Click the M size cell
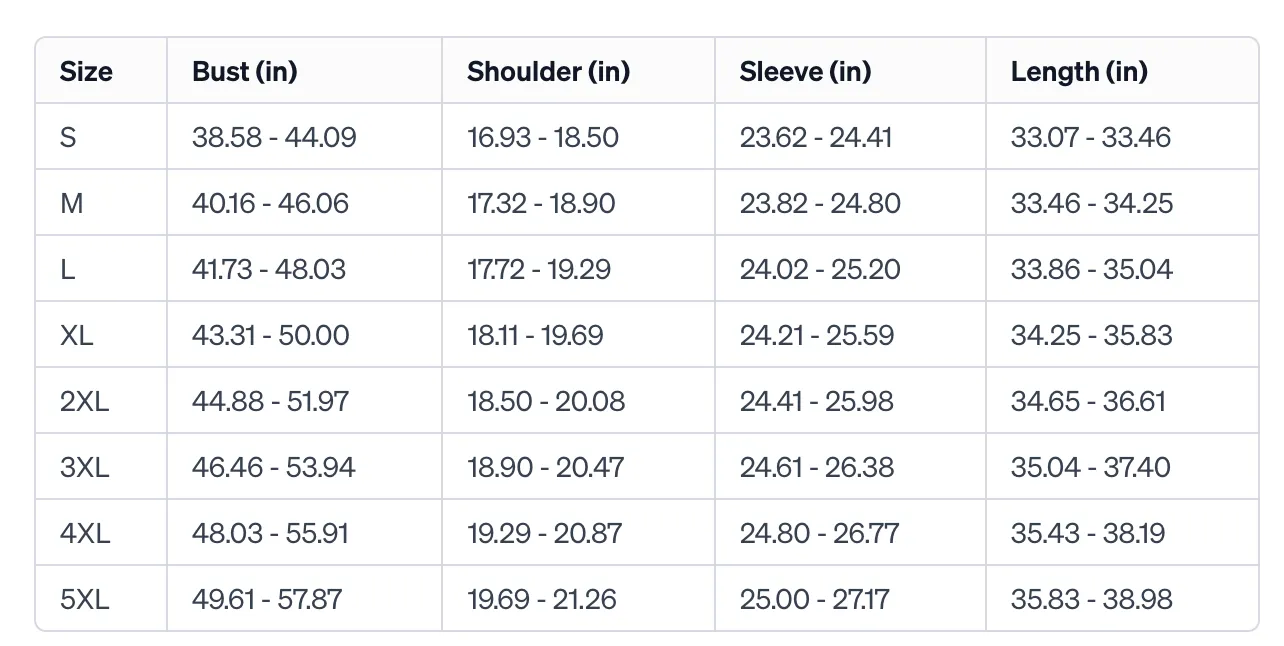This screenshot has height=646, width=1284. (71, 203)
